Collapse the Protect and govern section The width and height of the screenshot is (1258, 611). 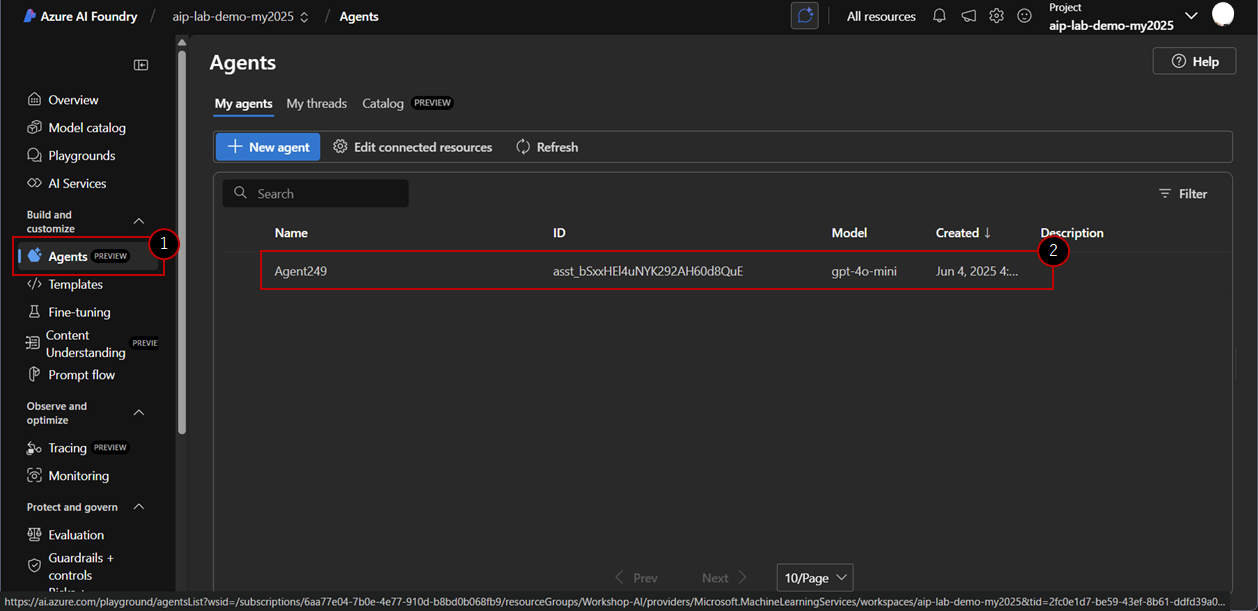139,507
